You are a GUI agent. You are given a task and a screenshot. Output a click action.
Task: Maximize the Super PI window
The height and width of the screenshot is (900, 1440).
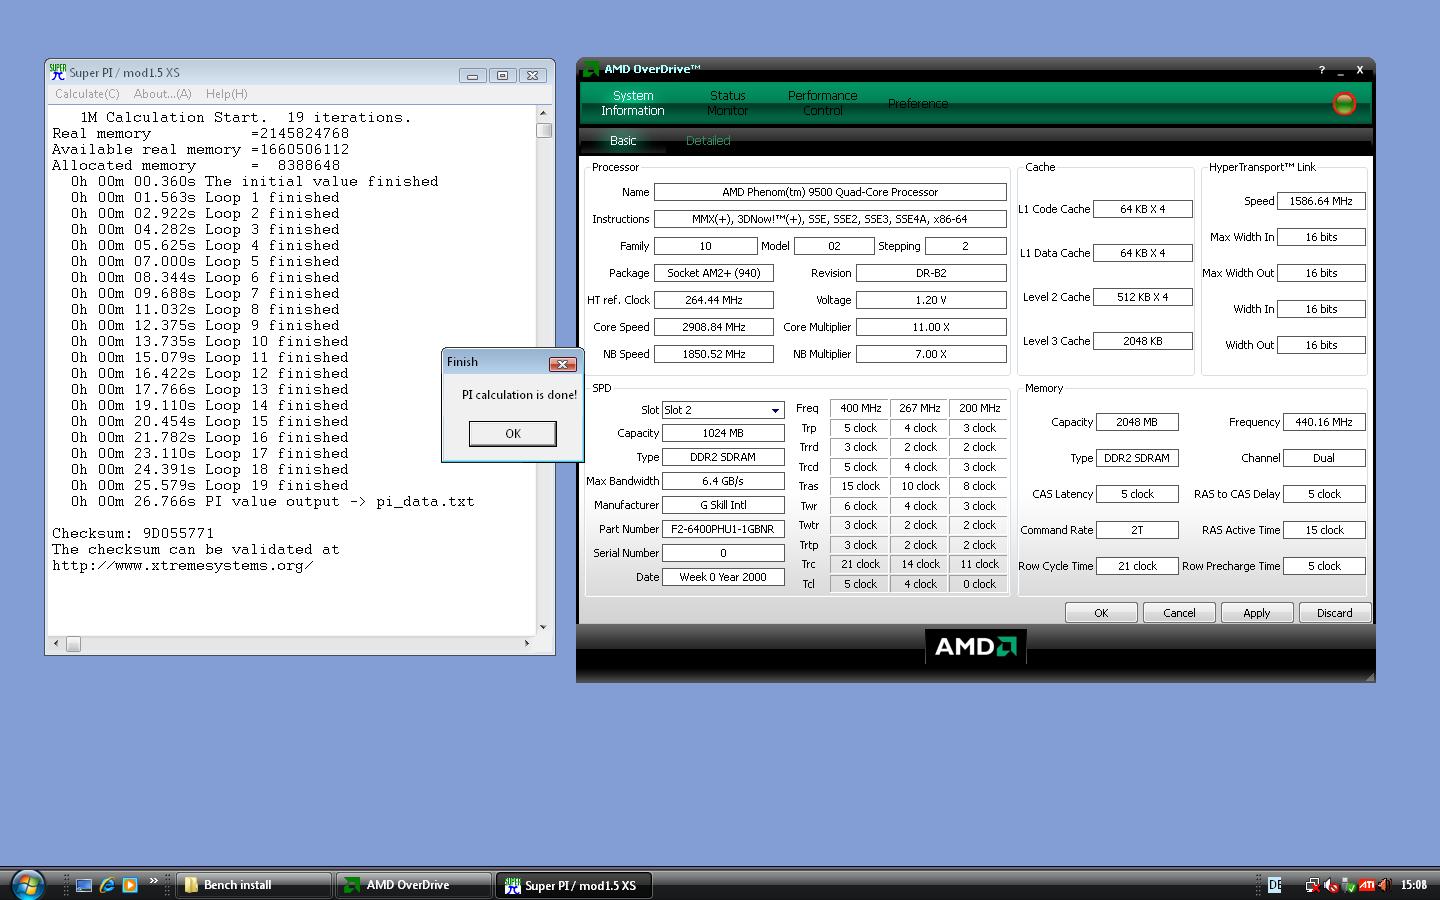(502, 75)
